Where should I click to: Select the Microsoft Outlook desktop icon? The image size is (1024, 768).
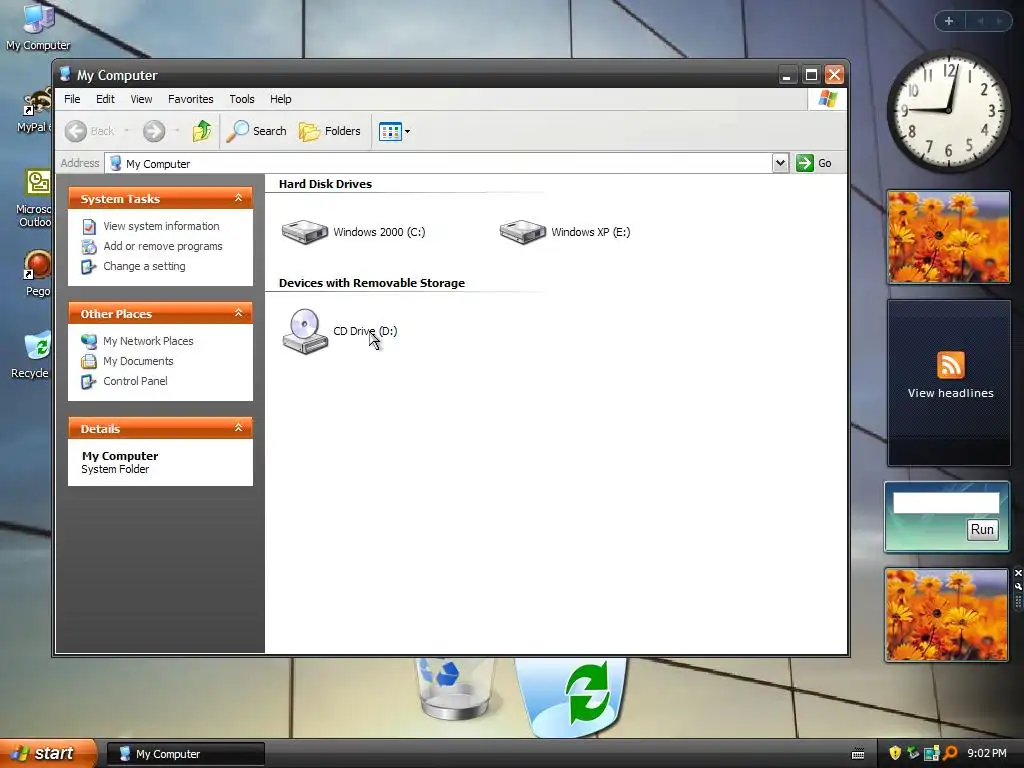(35, 199)
